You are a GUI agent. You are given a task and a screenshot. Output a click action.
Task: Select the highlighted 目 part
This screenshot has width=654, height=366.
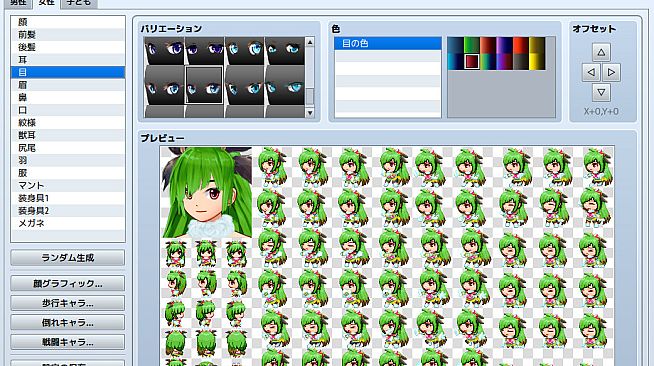point(68,72)
